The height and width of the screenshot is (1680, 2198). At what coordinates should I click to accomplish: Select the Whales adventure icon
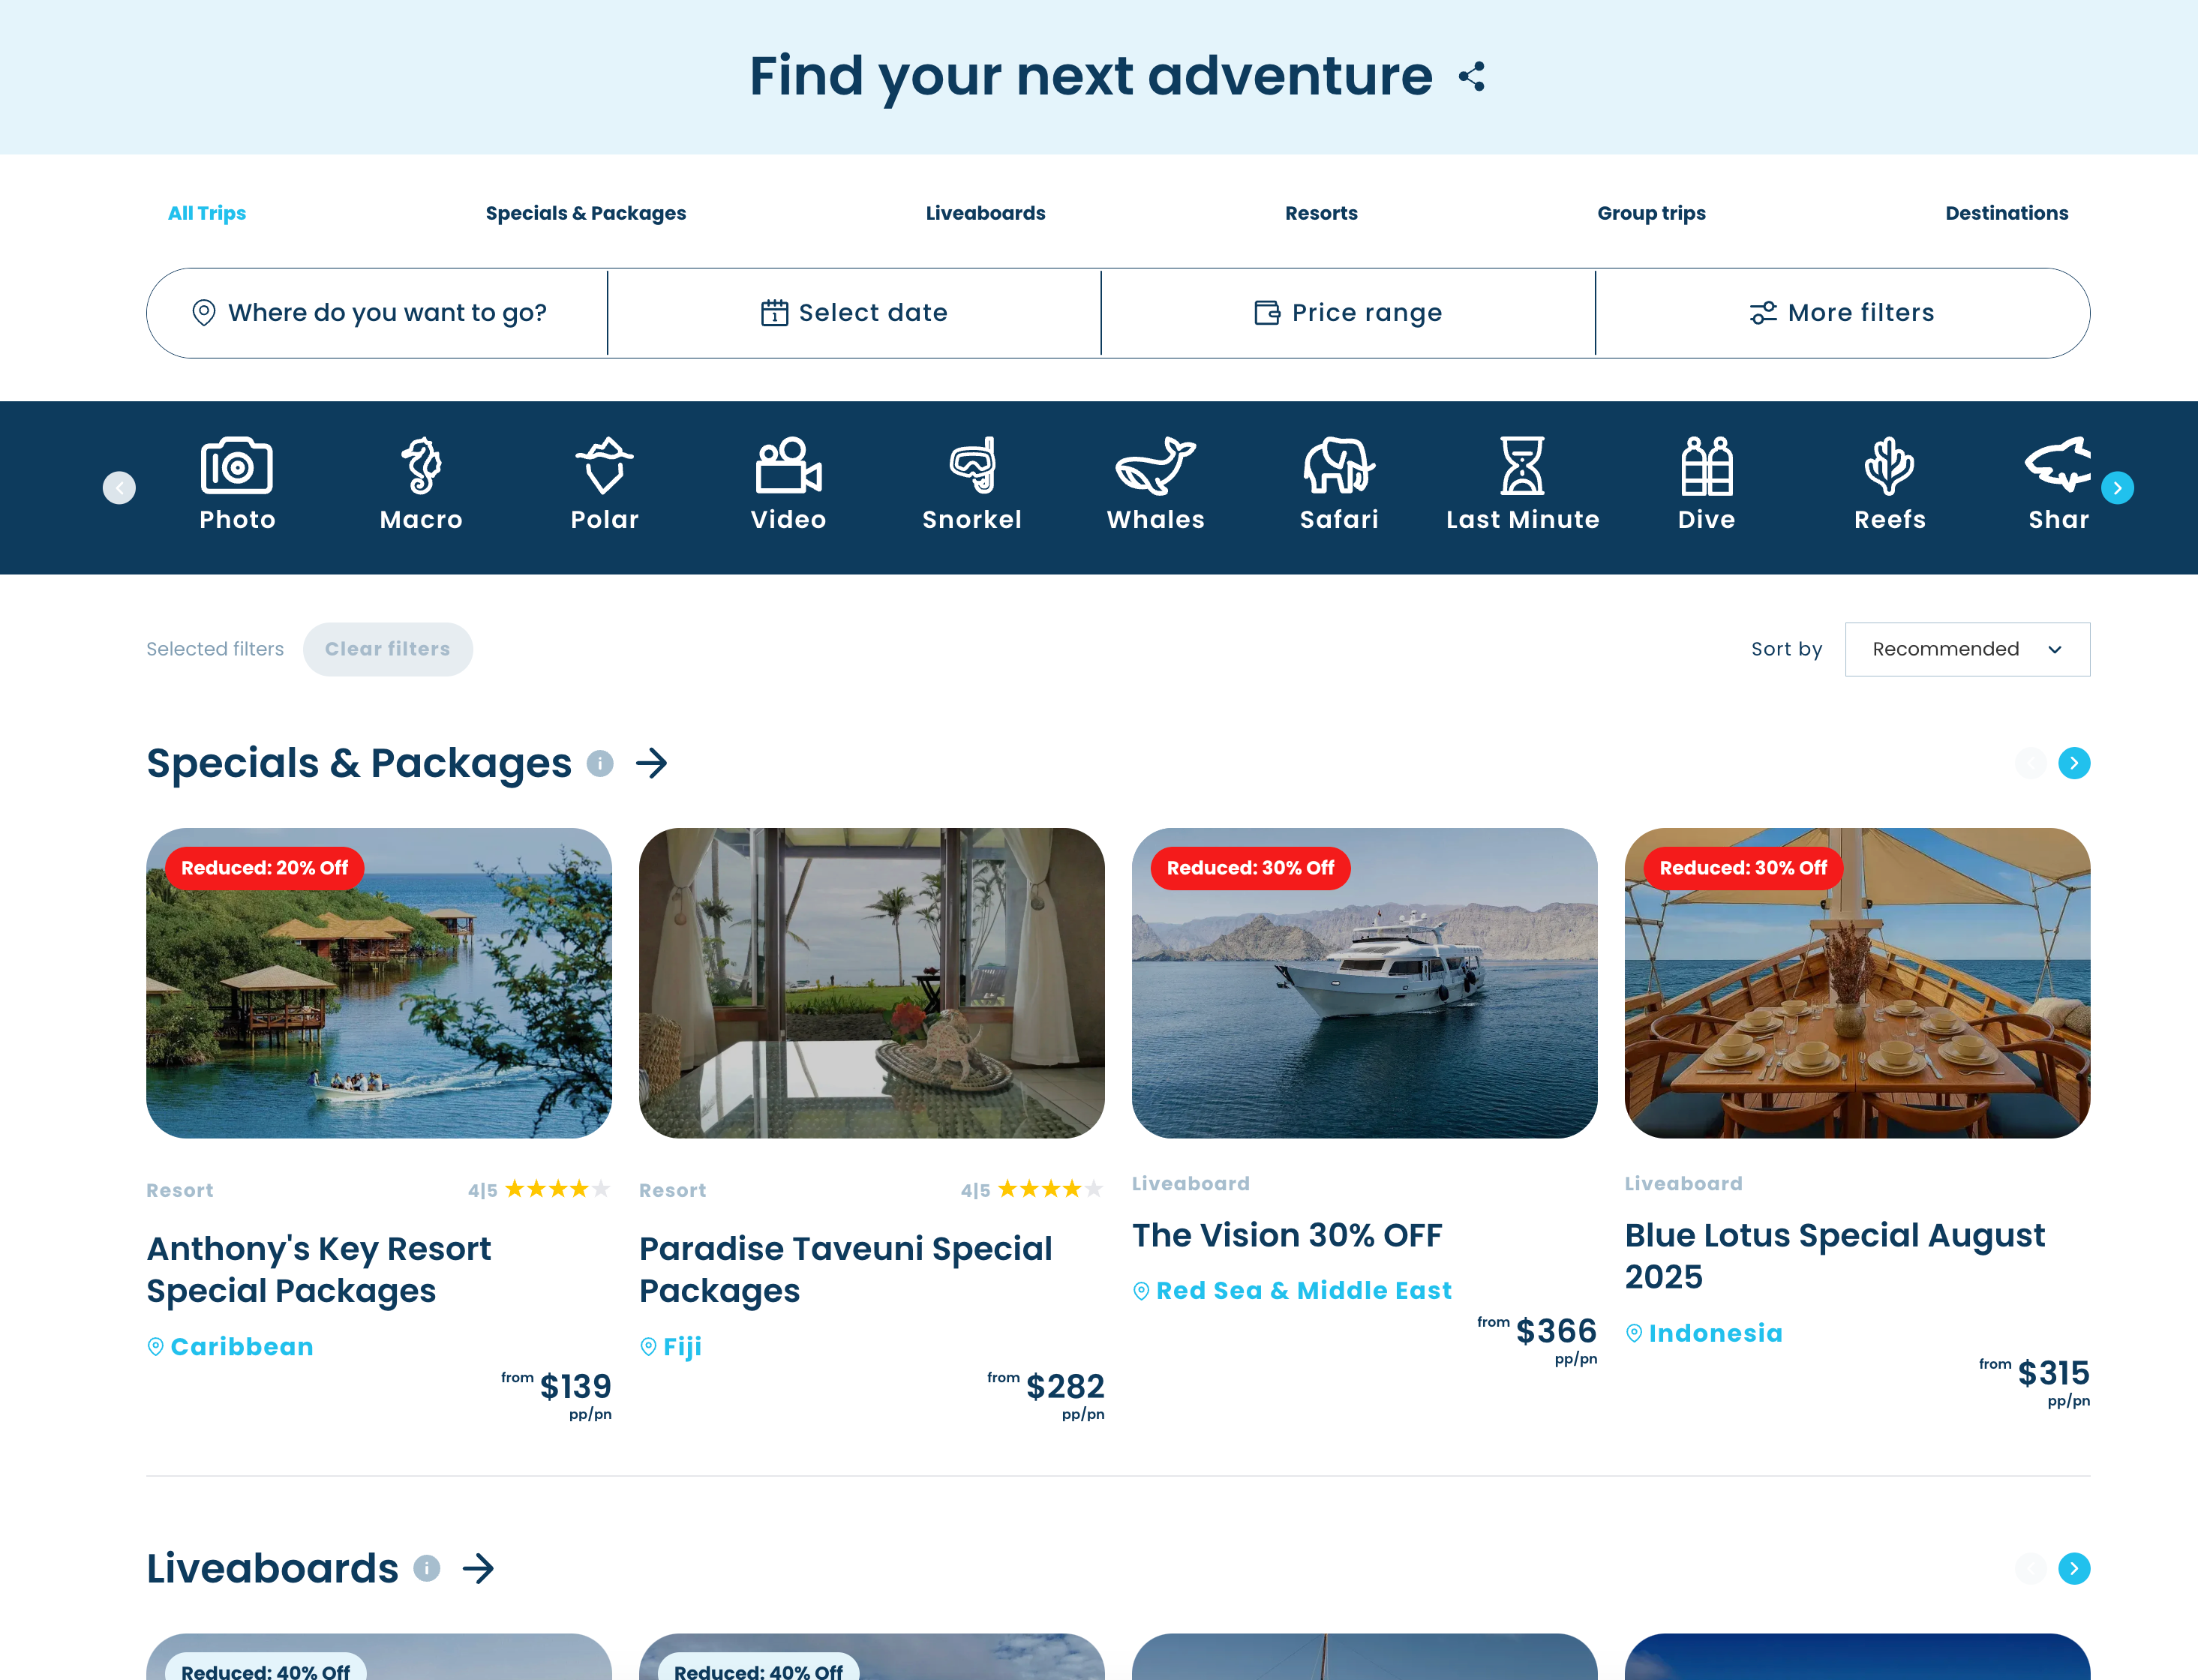1155,466
